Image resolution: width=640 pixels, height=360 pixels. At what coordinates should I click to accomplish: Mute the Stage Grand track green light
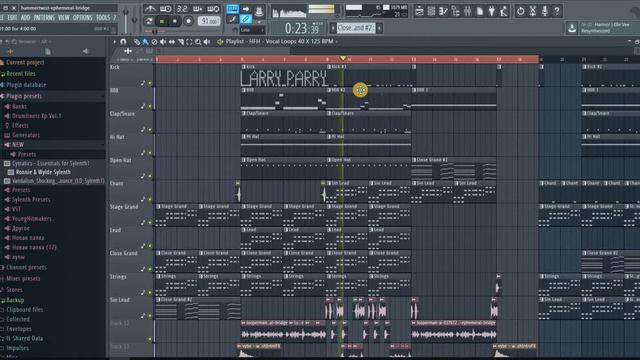pos(150,223)
